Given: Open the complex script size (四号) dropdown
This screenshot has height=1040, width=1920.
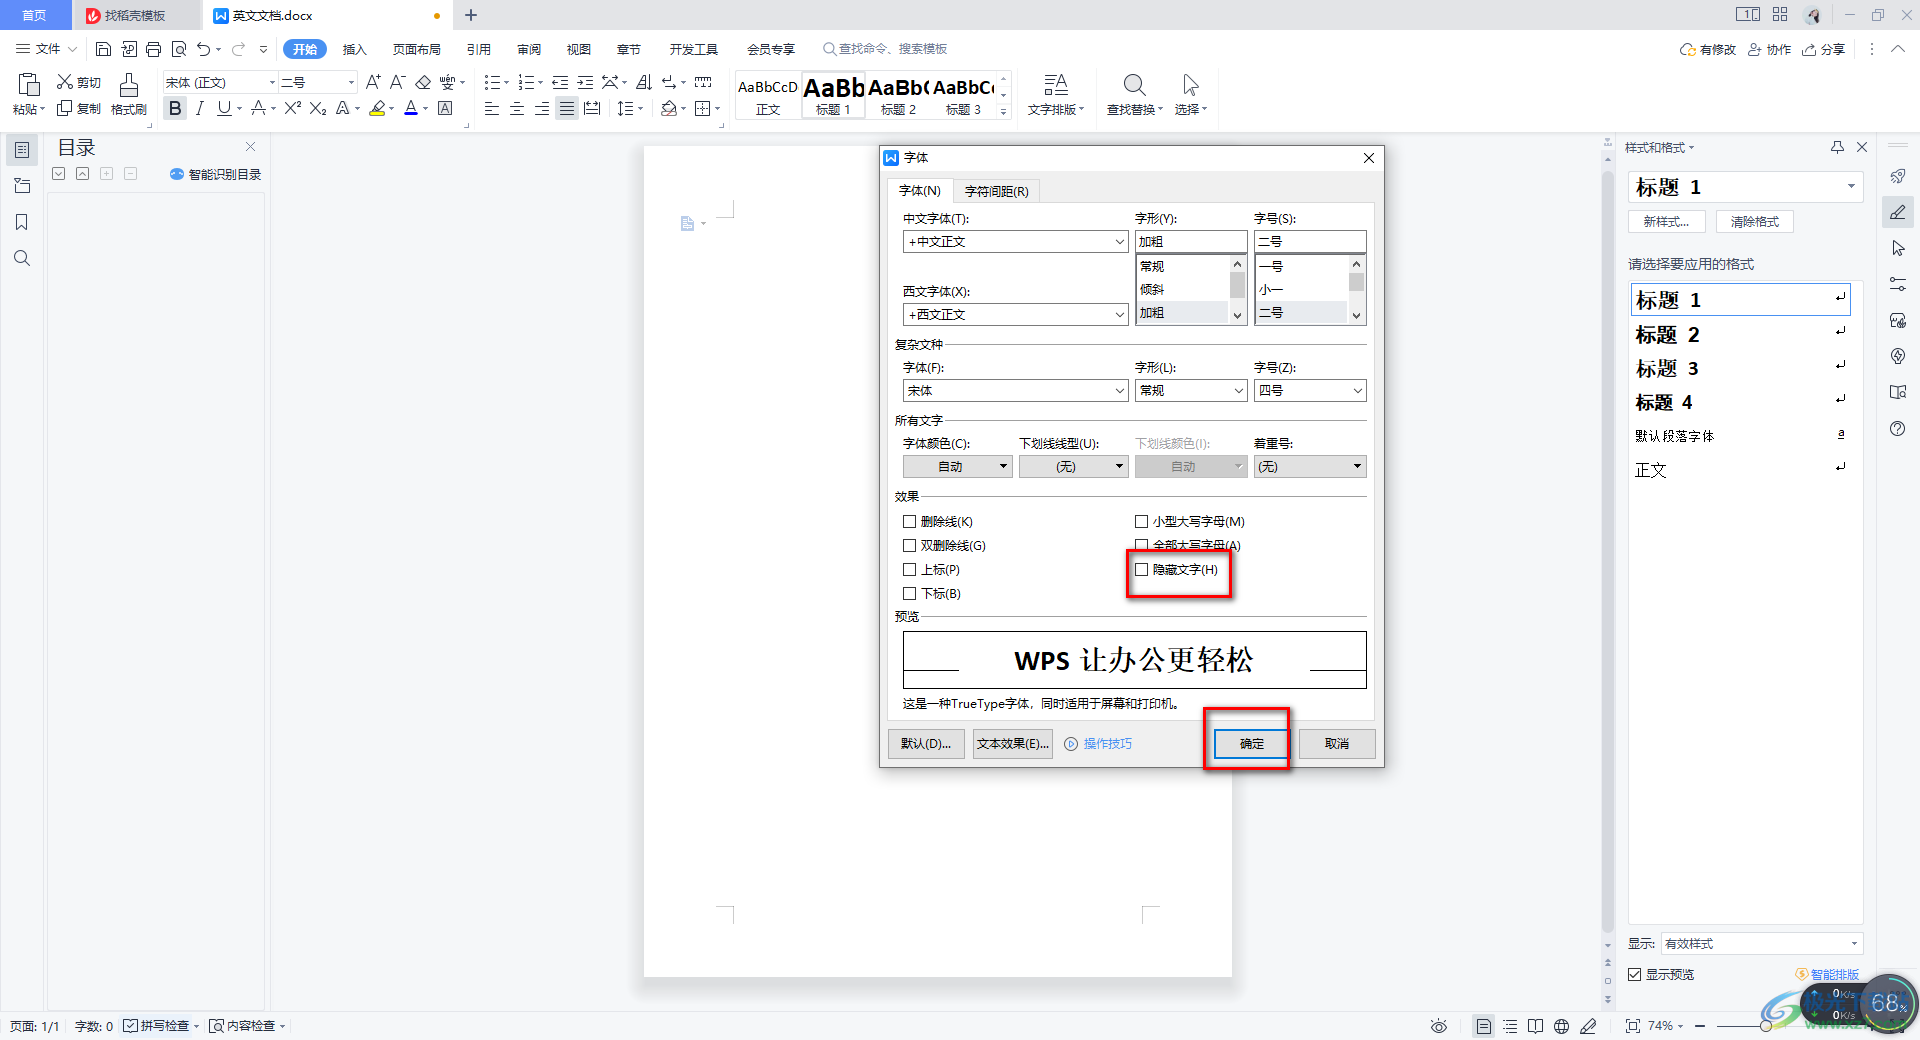Looking at the screenshot, I should click(1310, 391).
